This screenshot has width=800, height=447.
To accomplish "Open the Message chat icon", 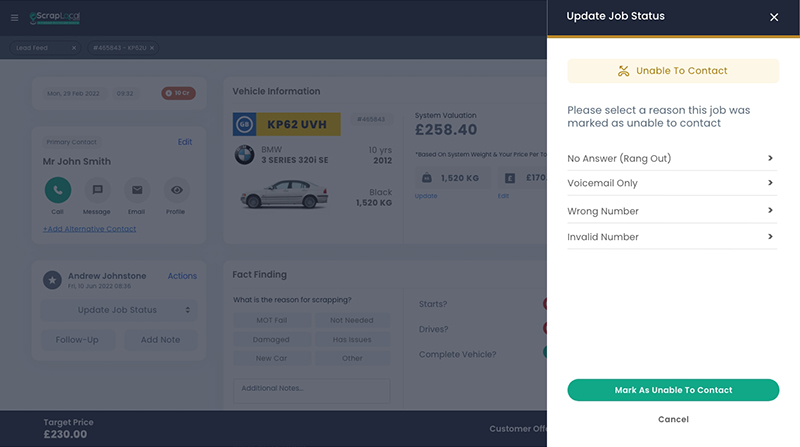I will click(97, 189).
